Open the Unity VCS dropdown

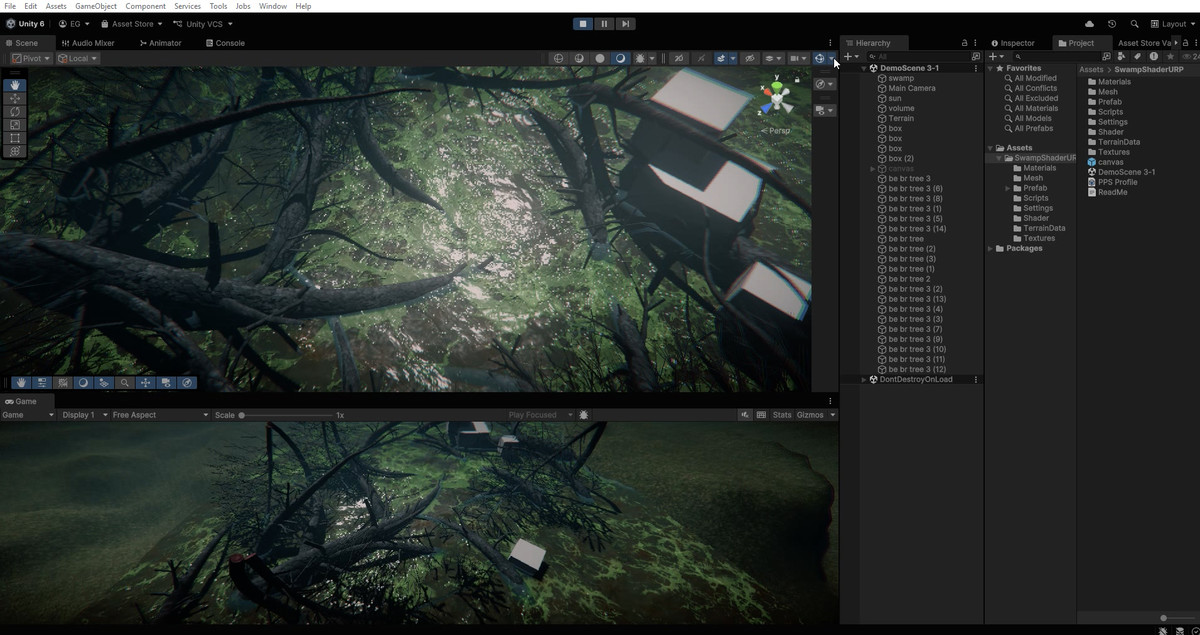coord(203,24)
